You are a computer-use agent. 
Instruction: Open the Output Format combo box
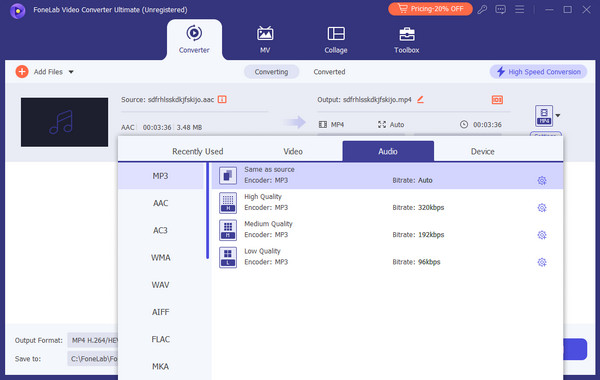click(x=93, y=340)
